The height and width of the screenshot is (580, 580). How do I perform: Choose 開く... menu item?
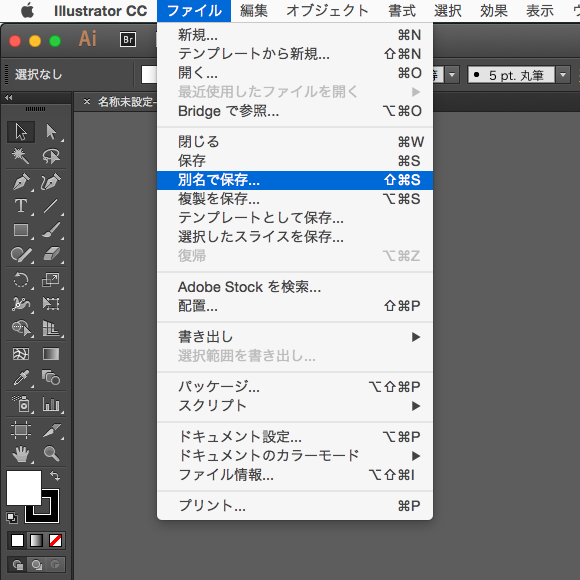[x=295, y=73]
